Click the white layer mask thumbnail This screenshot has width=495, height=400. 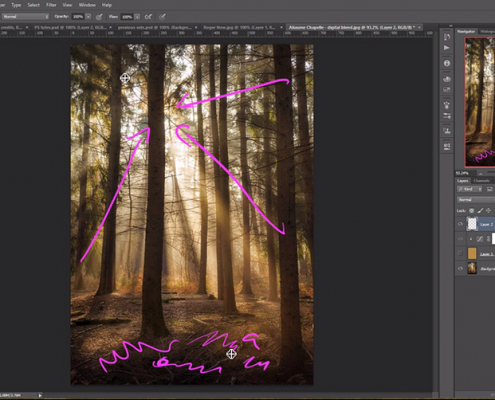point(494,239)
